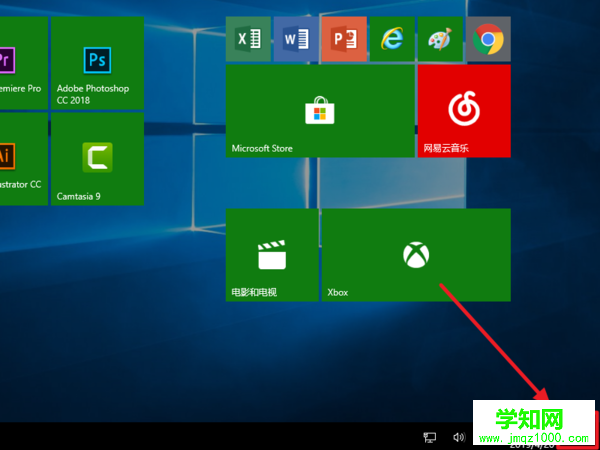The width and height of the screenshot is (600, 450).
Task: Open the 电影和电视 tile
Action: tap(272, 255)
